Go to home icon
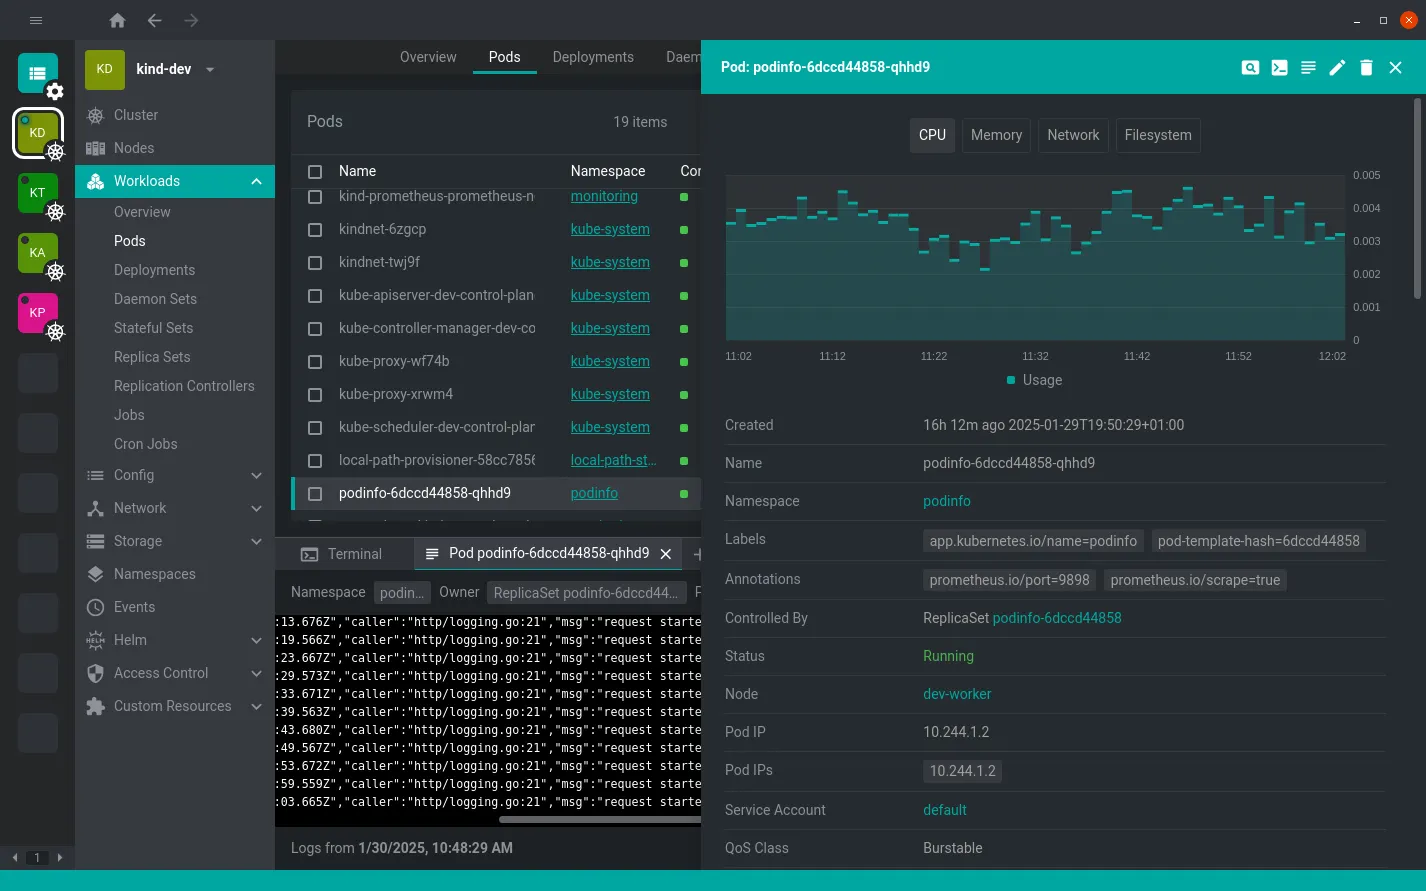1426x891 pixels. (x=117, y=20)
